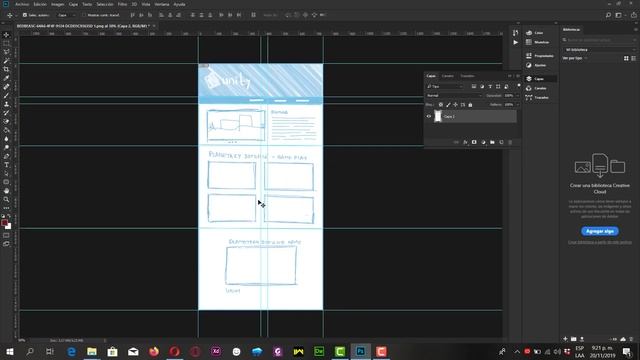The width and height of the screenshot is (640, 360).
Task: Expand the Ver por tipo dropdown
Action: 575,58
